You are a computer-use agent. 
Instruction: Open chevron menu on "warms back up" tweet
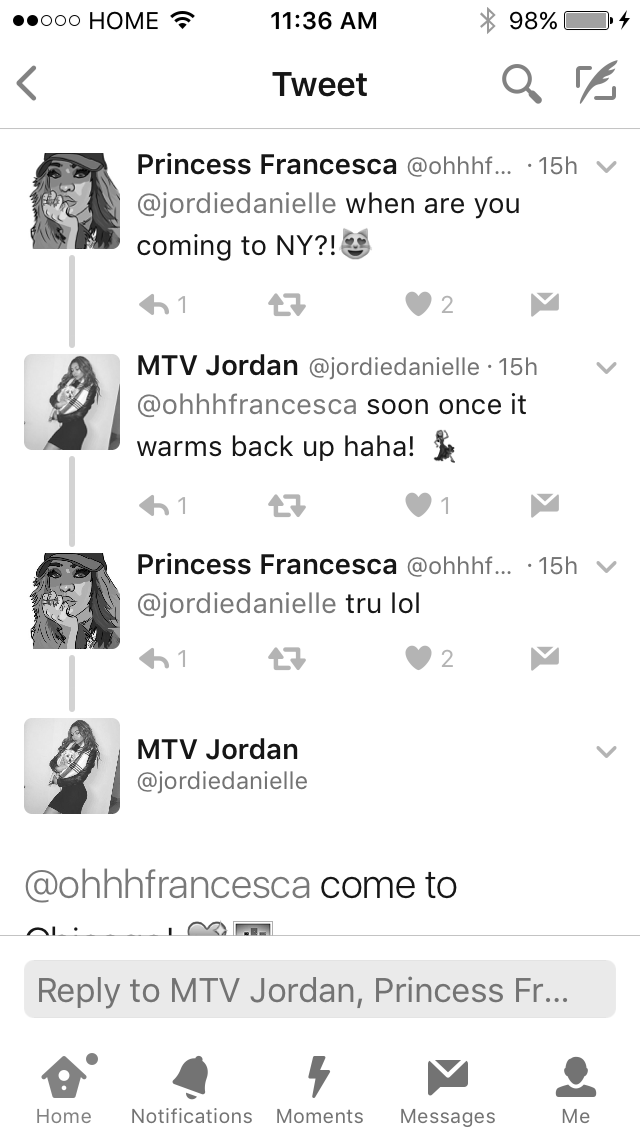607,368
